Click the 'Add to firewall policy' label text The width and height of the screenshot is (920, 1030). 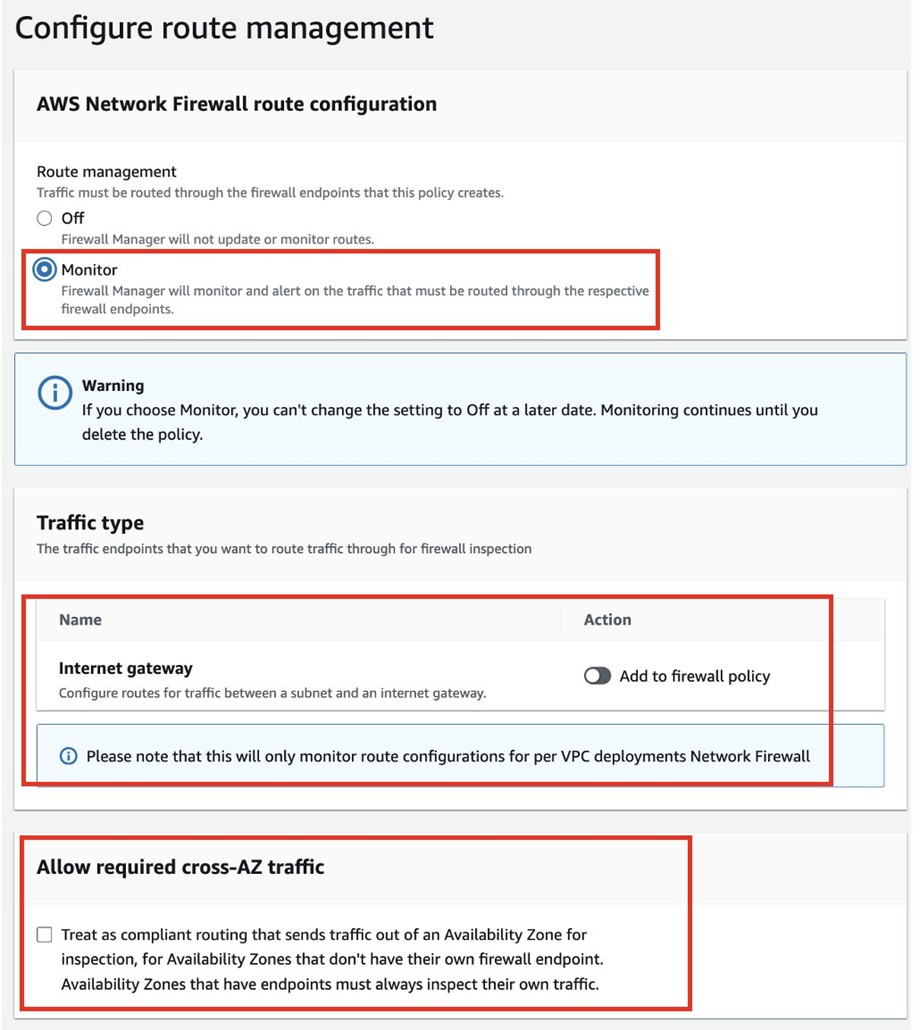click(x=694, y=676)
